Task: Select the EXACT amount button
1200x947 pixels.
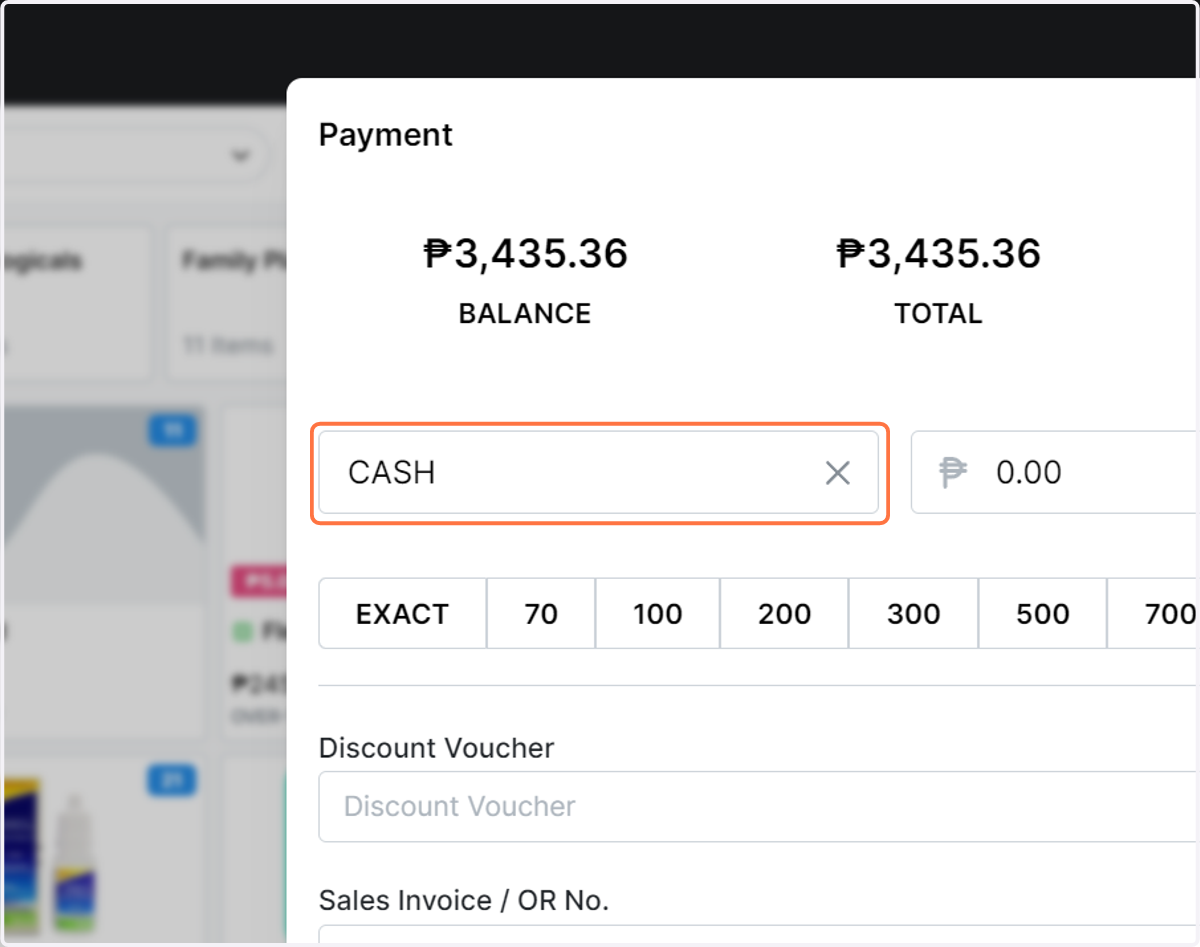Action: pyautogui.click(x=403, y=613)
